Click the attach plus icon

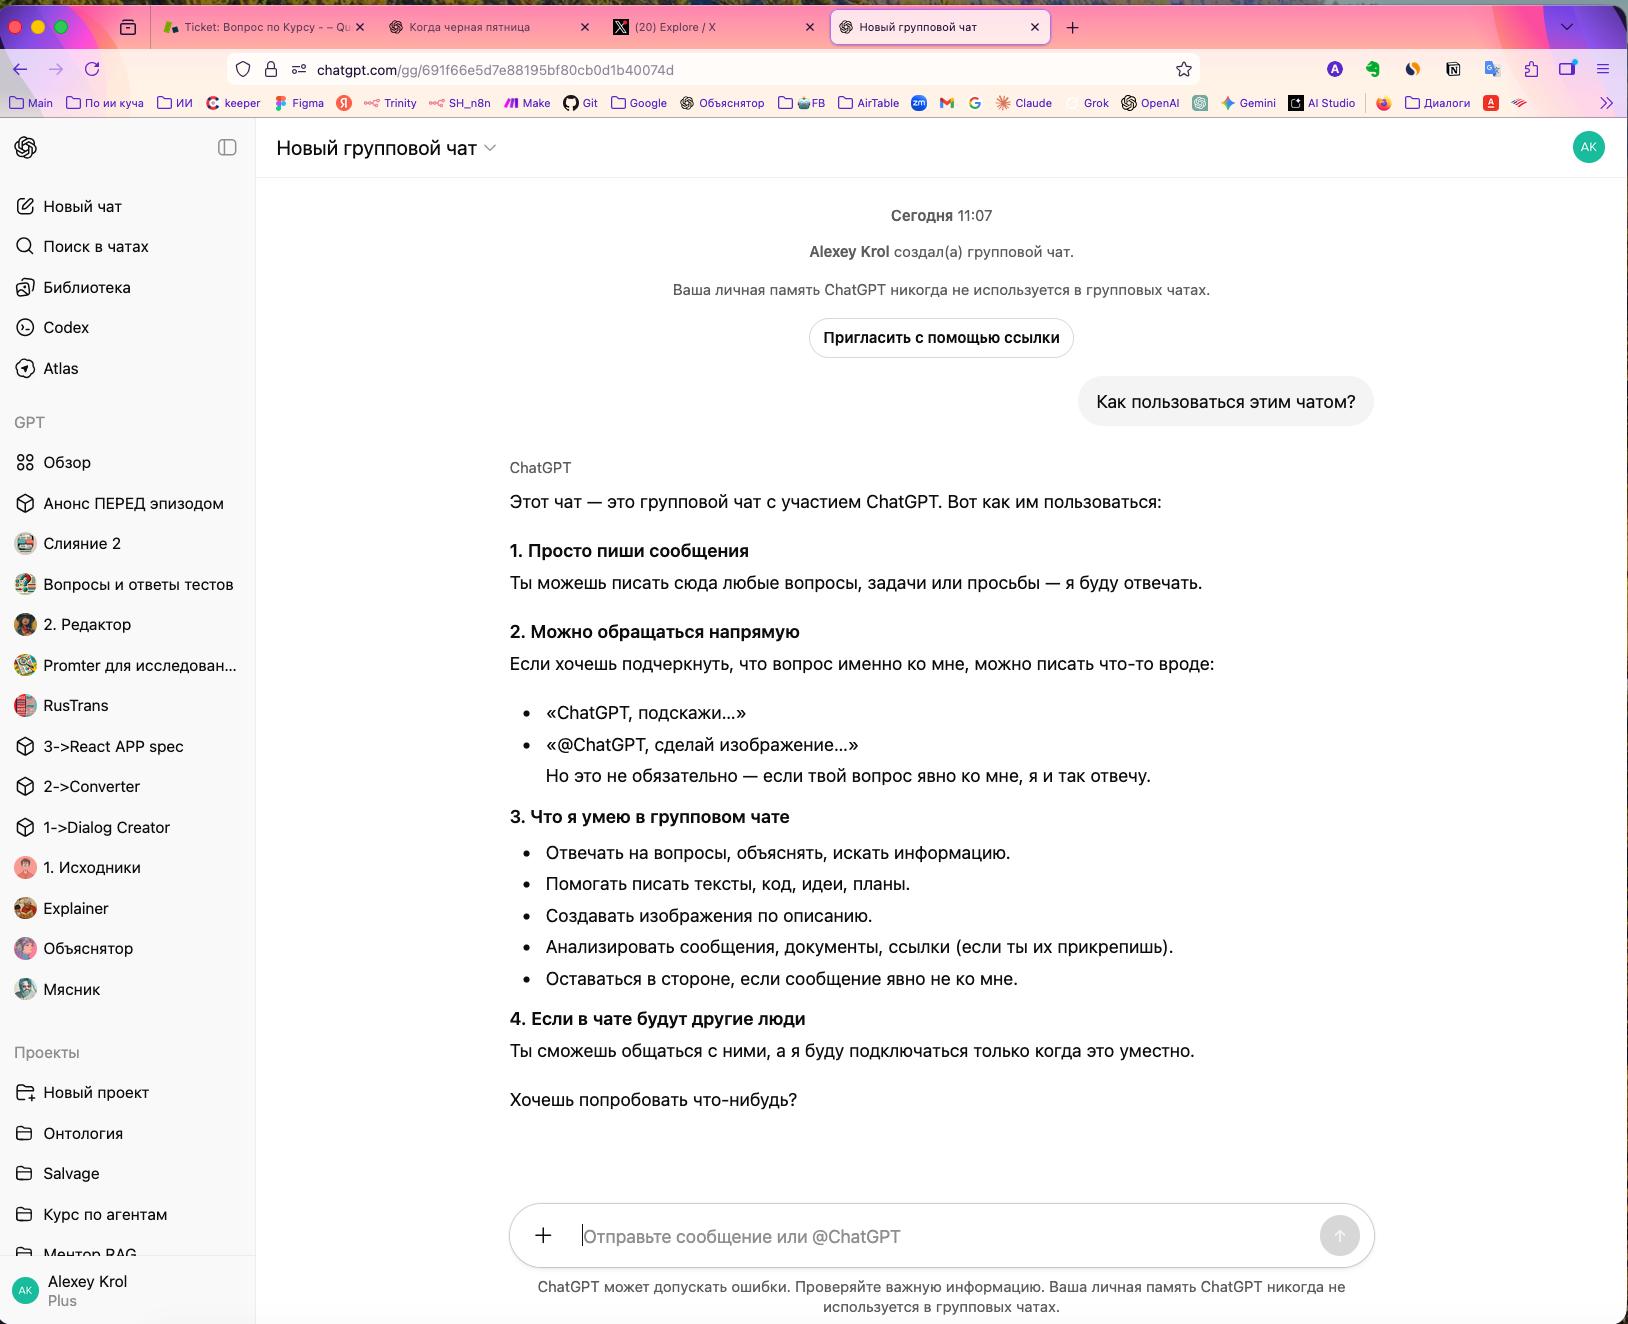543,1236
